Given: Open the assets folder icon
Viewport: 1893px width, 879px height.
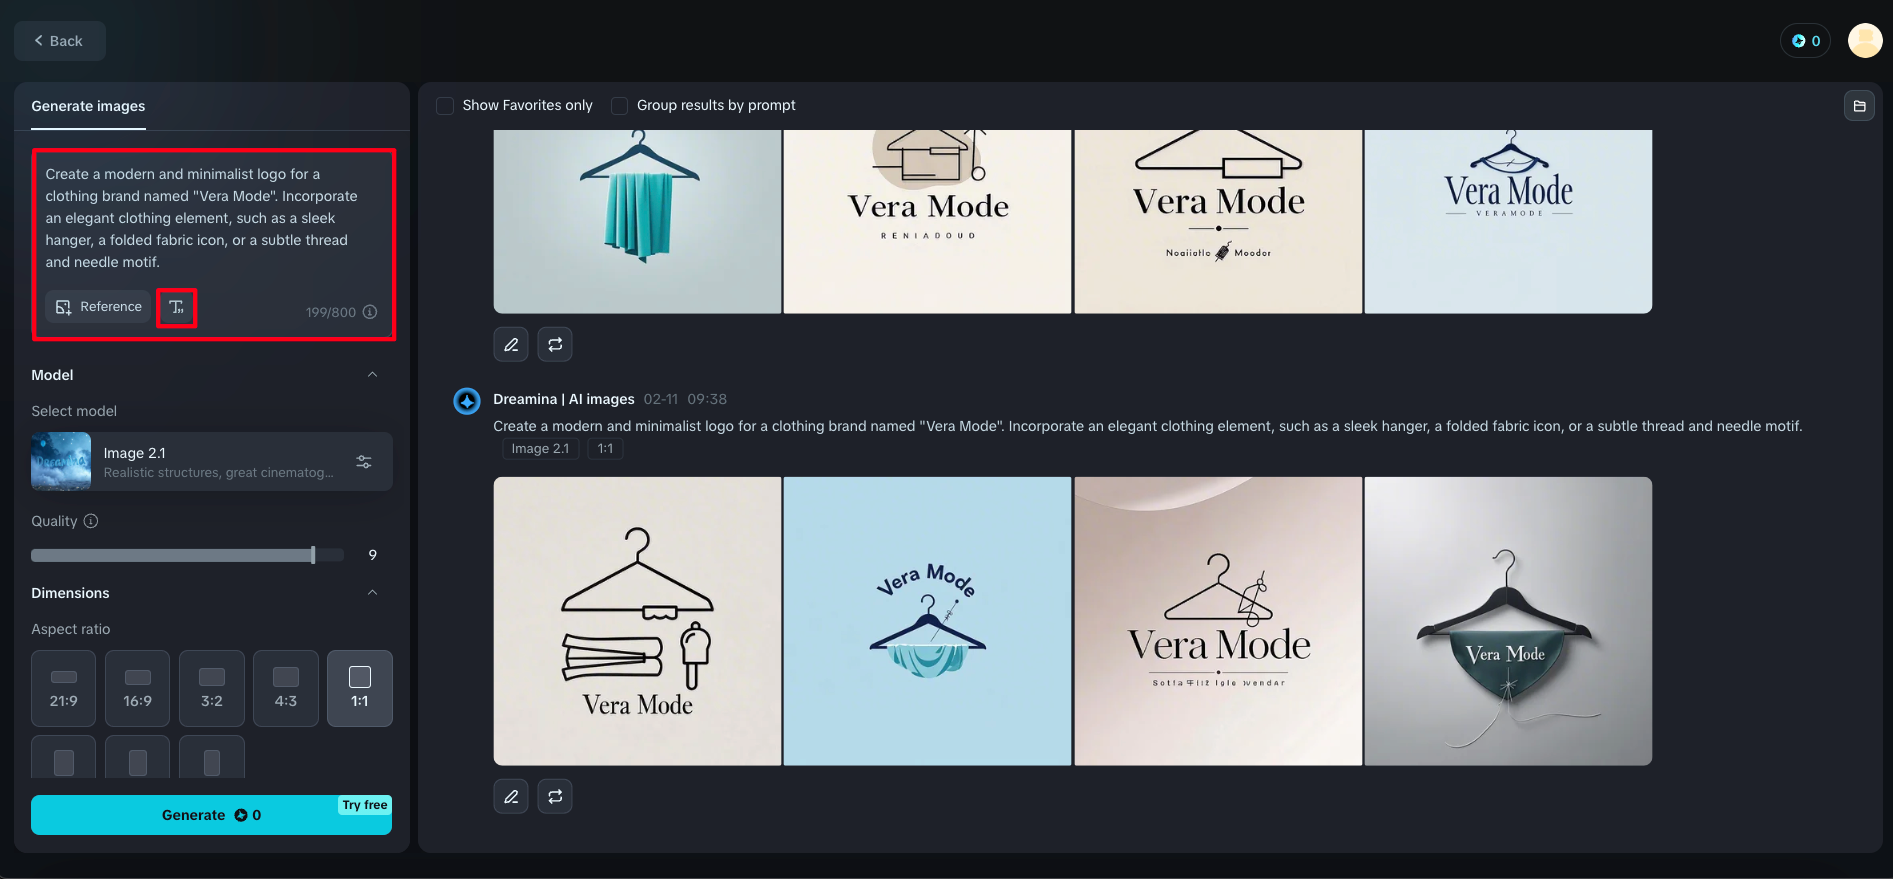Looking at the screenshot, I should pyautogui.click(x=1859, y=106).
